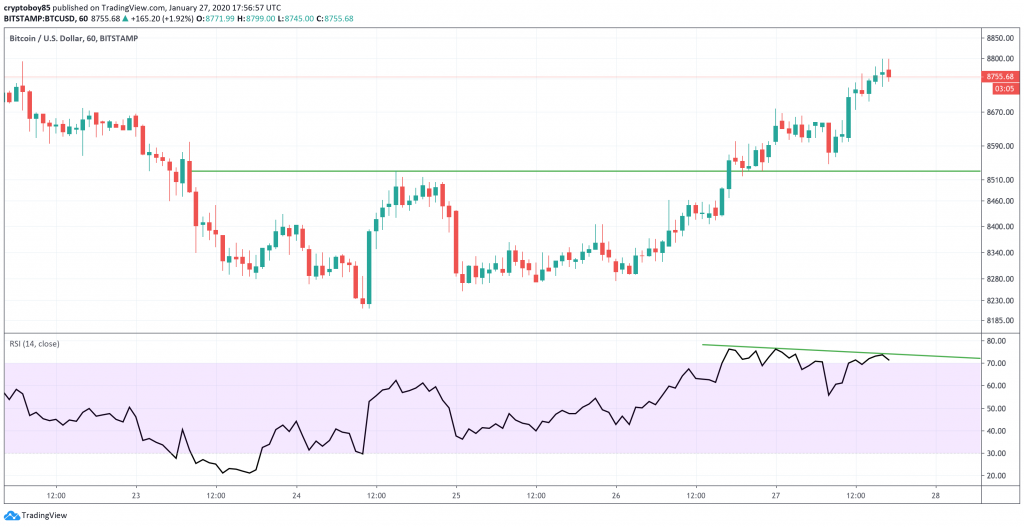The width and height of the screenshot is (1024, 527).
Task: Jump to date 27 on time axis
Action: [x=776, y=495]
